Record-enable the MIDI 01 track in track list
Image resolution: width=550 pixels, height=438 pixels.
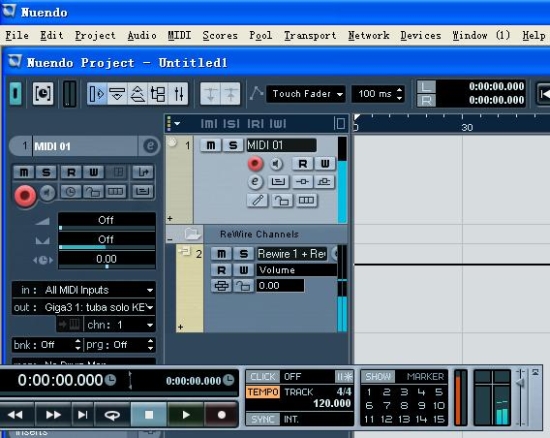point(255,163)
